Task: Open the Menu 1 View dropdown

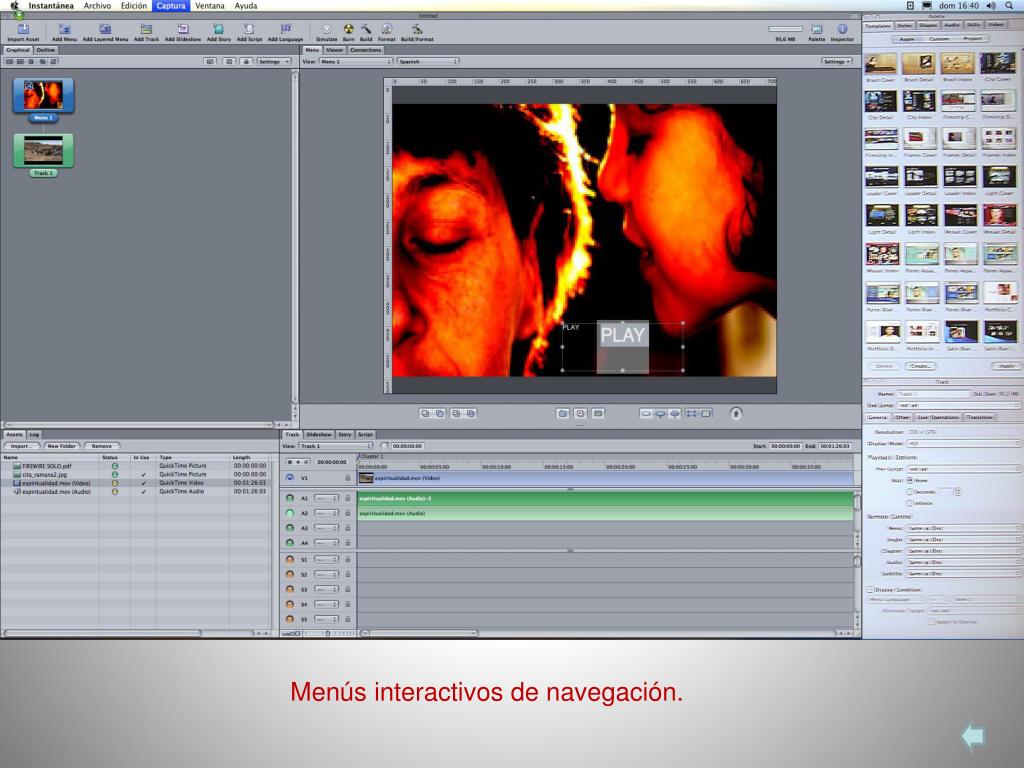Action: (356, 61)
